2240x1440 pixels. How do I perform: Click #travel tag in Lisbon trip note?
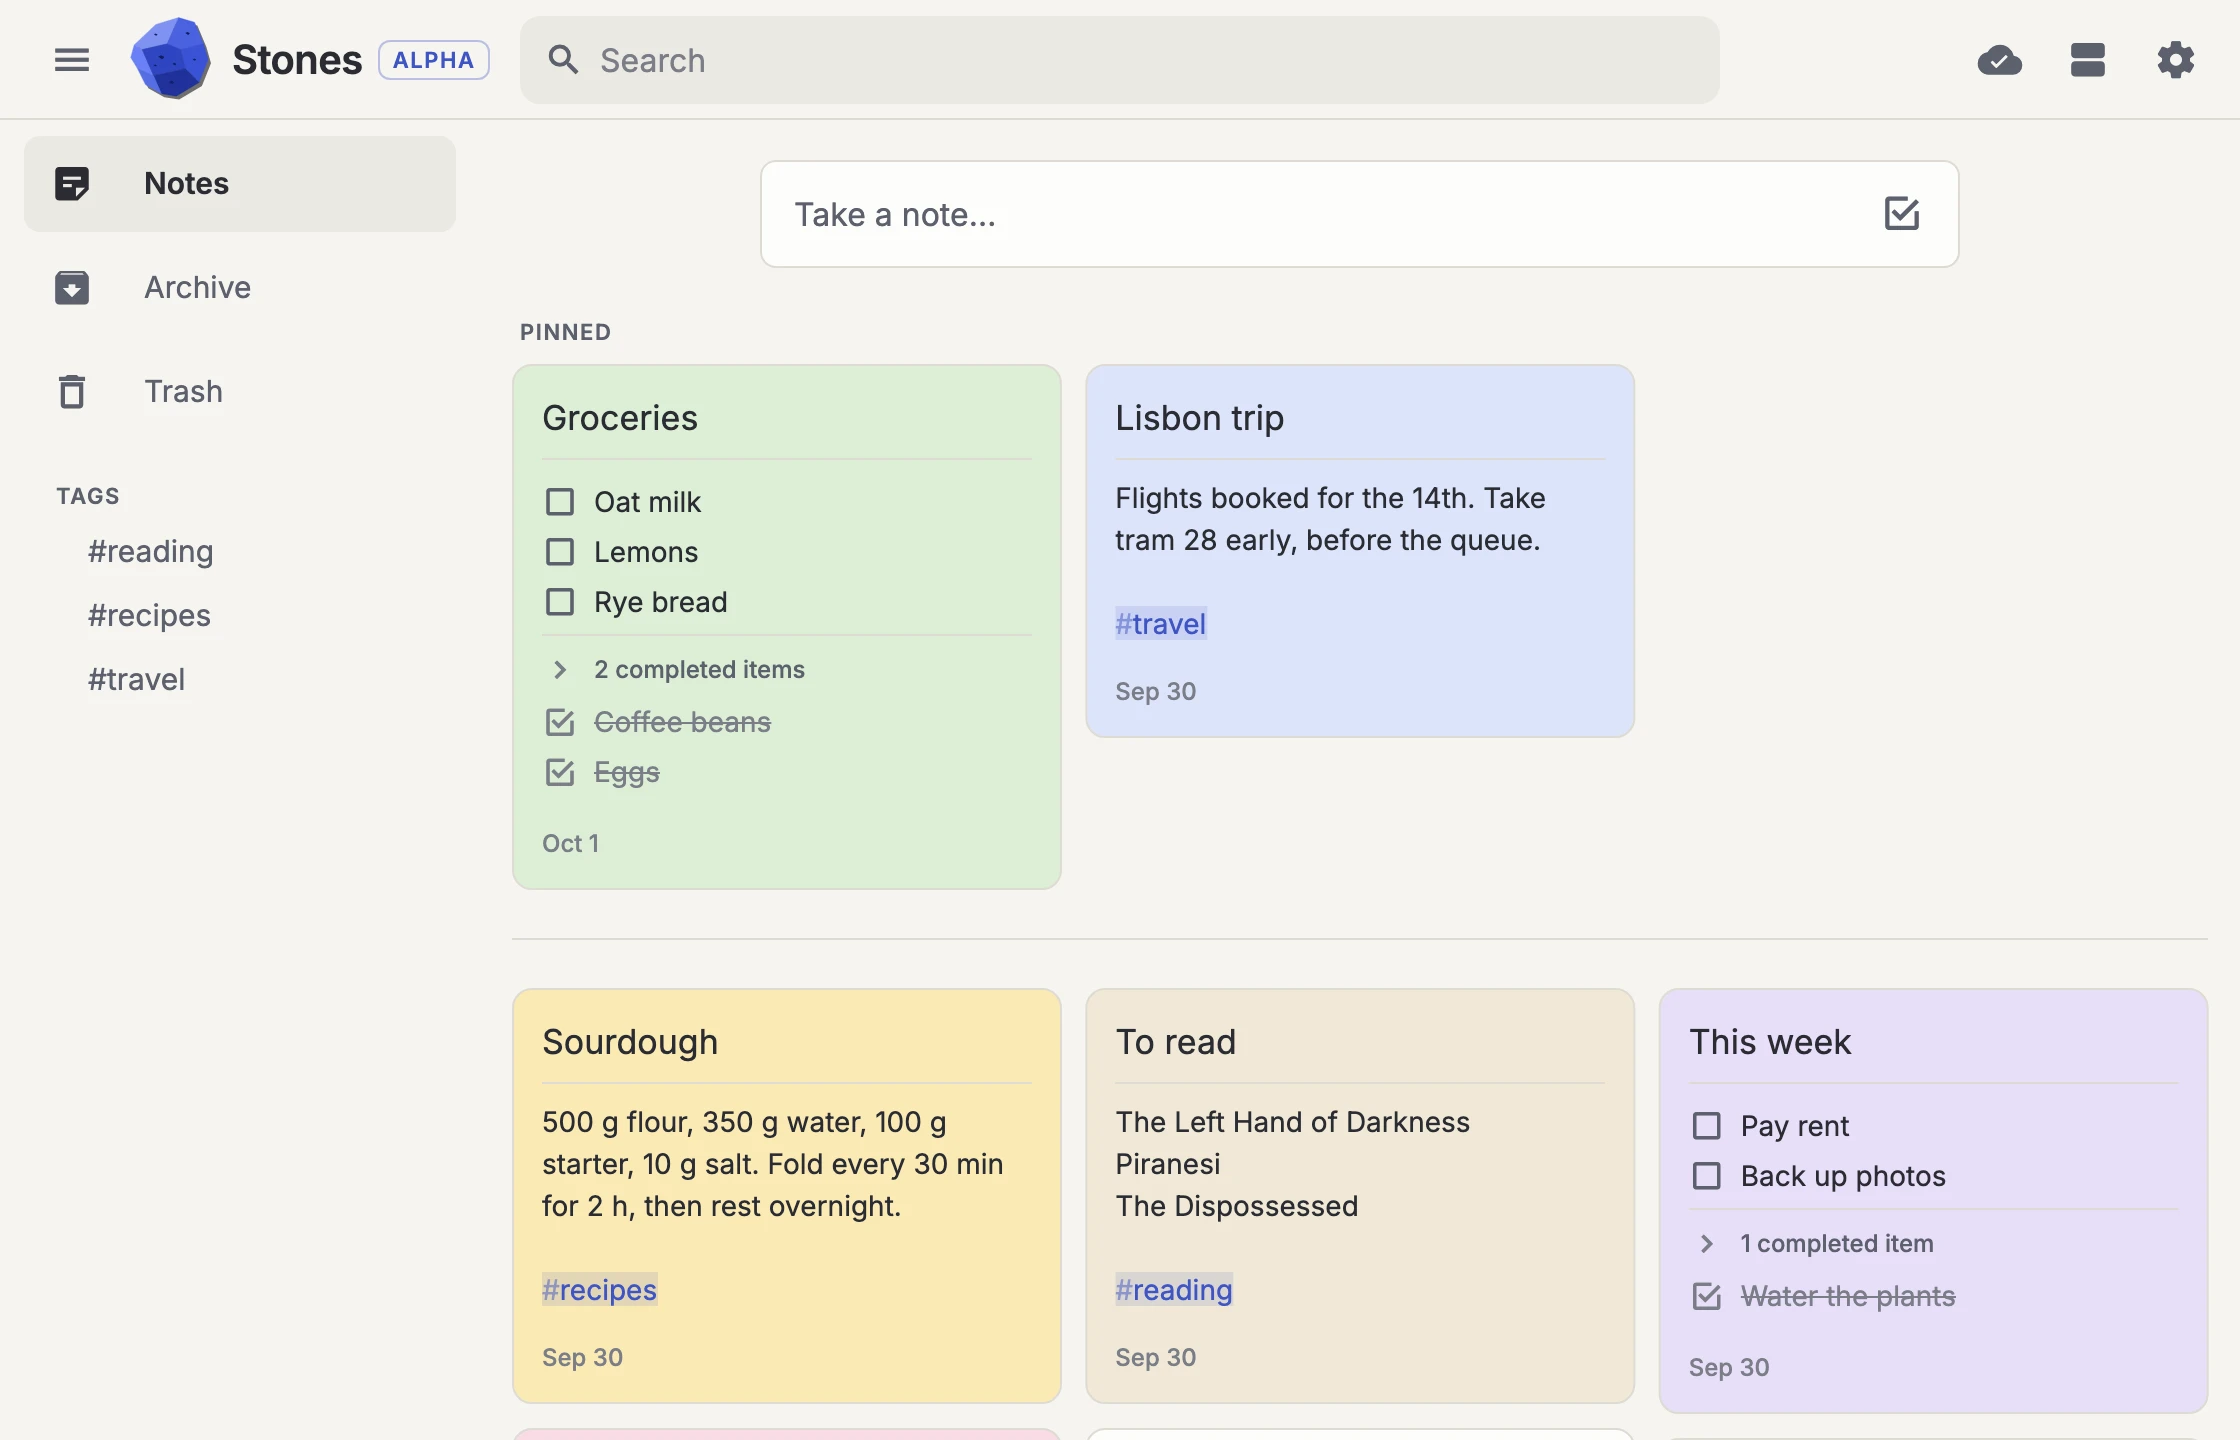[x=1161, y=624]
